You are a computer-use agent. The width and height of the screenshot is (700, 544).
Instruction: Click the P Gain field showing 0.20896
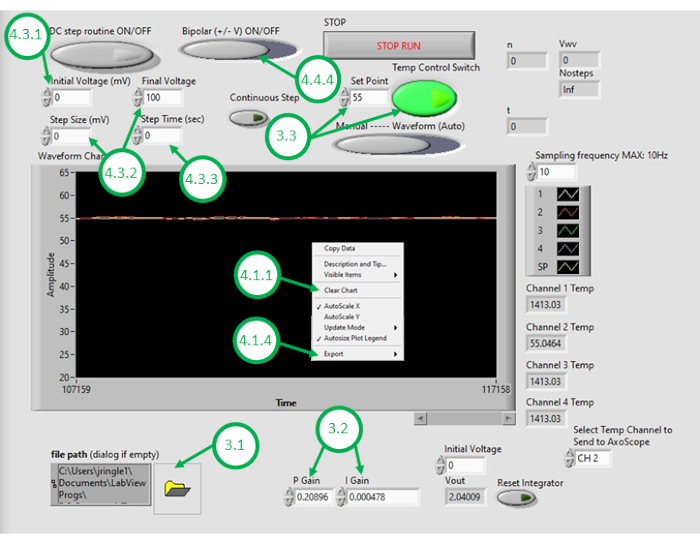coord(314,497)
